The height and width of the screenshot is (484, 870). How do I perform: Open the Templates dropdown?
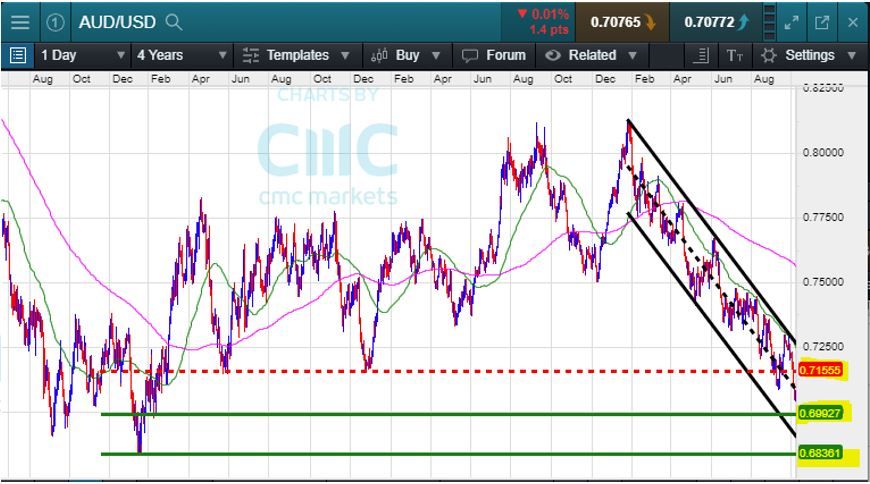pyautogui.click(x=297, y=56)
